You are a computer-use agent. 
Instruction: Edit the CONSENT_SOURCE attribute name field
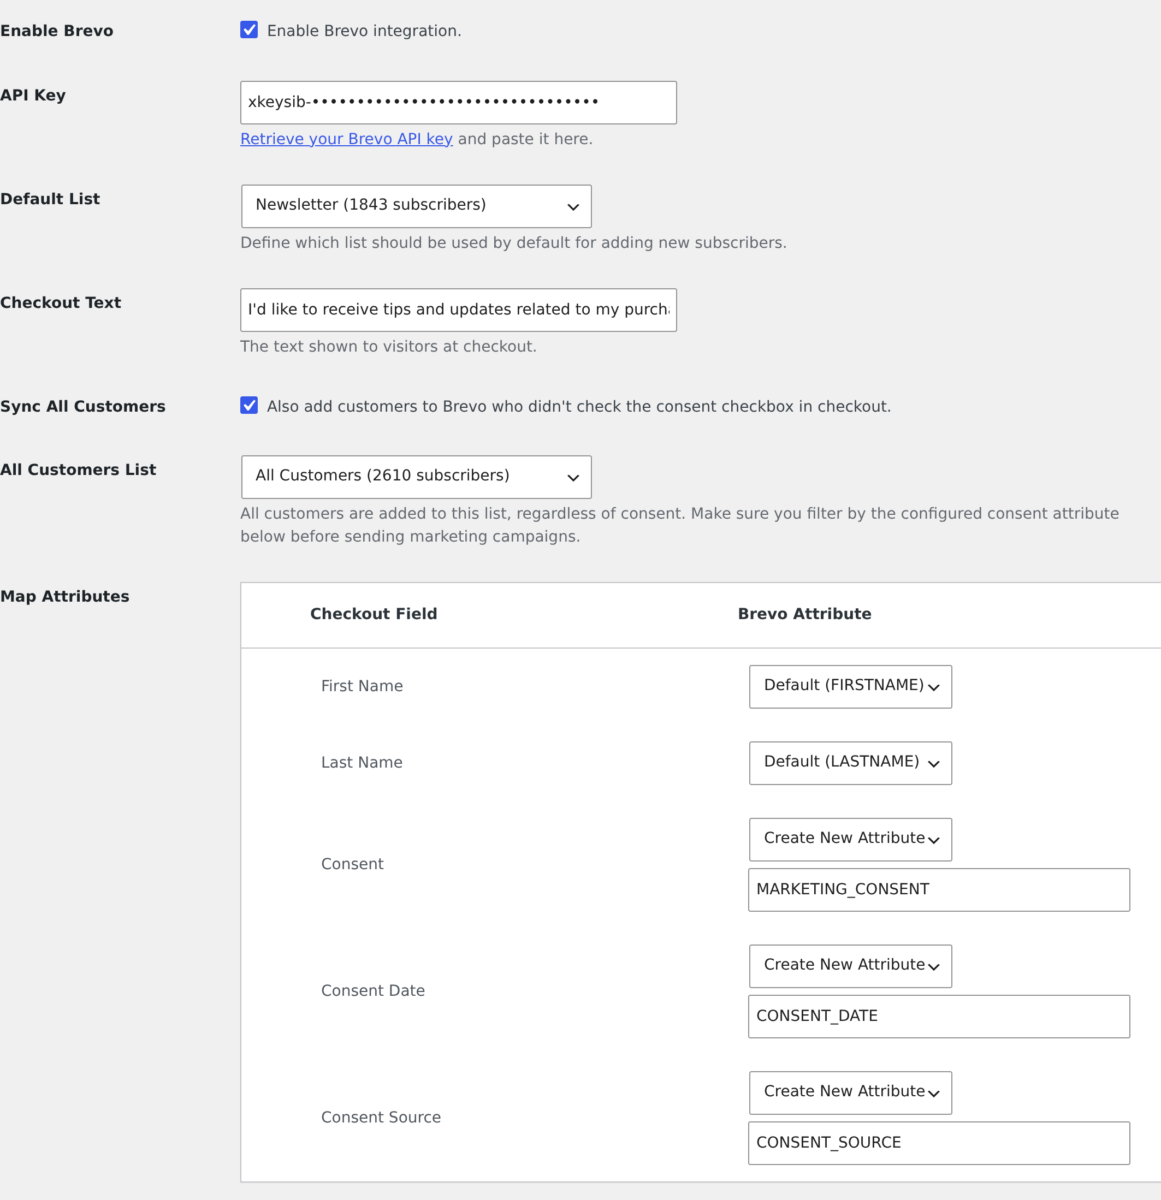click(x=939, y=1143)
